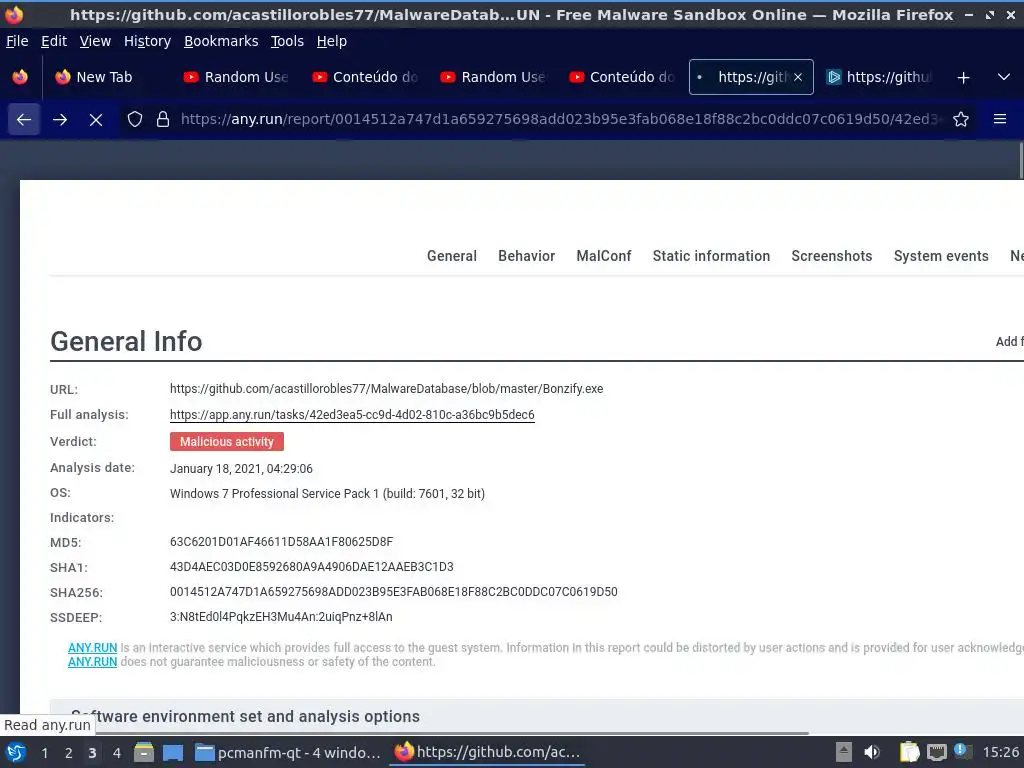Open the Bookmarks menu
1024x768 pixels.
pyautogui.click(x=221, y=41)
